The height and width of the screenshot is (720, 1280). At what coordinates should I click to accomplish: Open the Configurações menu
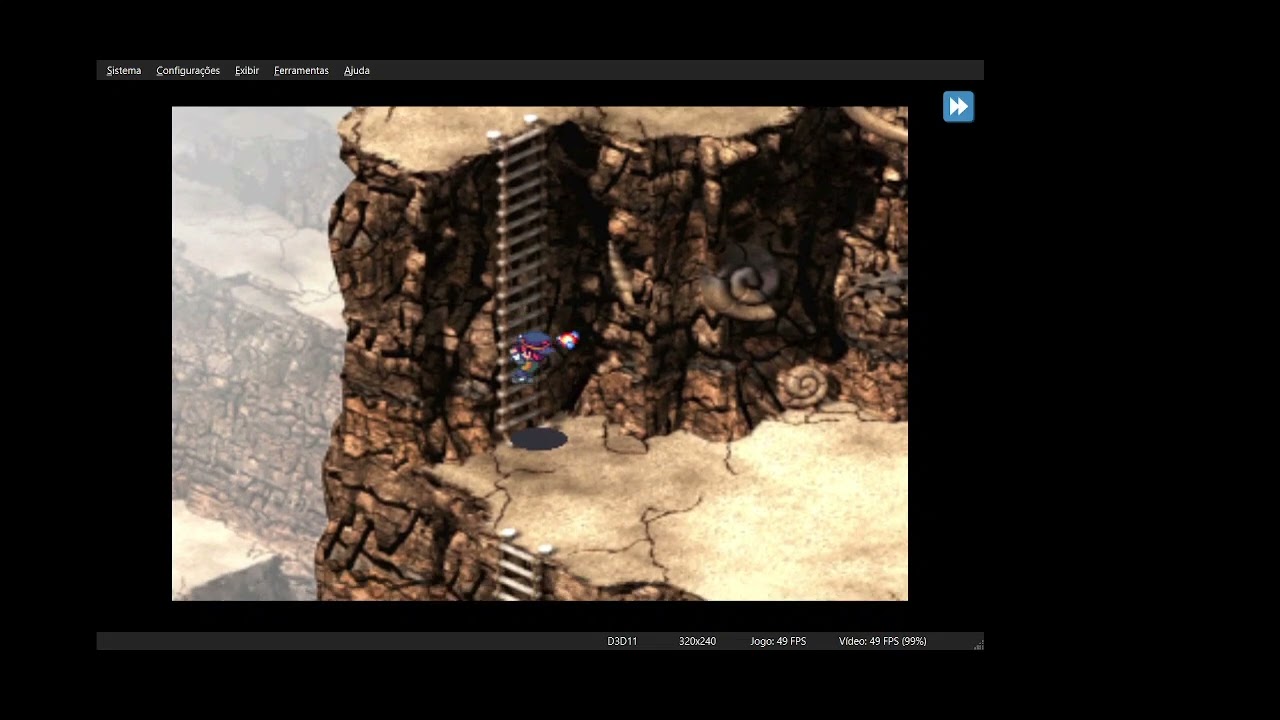(x=188, y=71)
